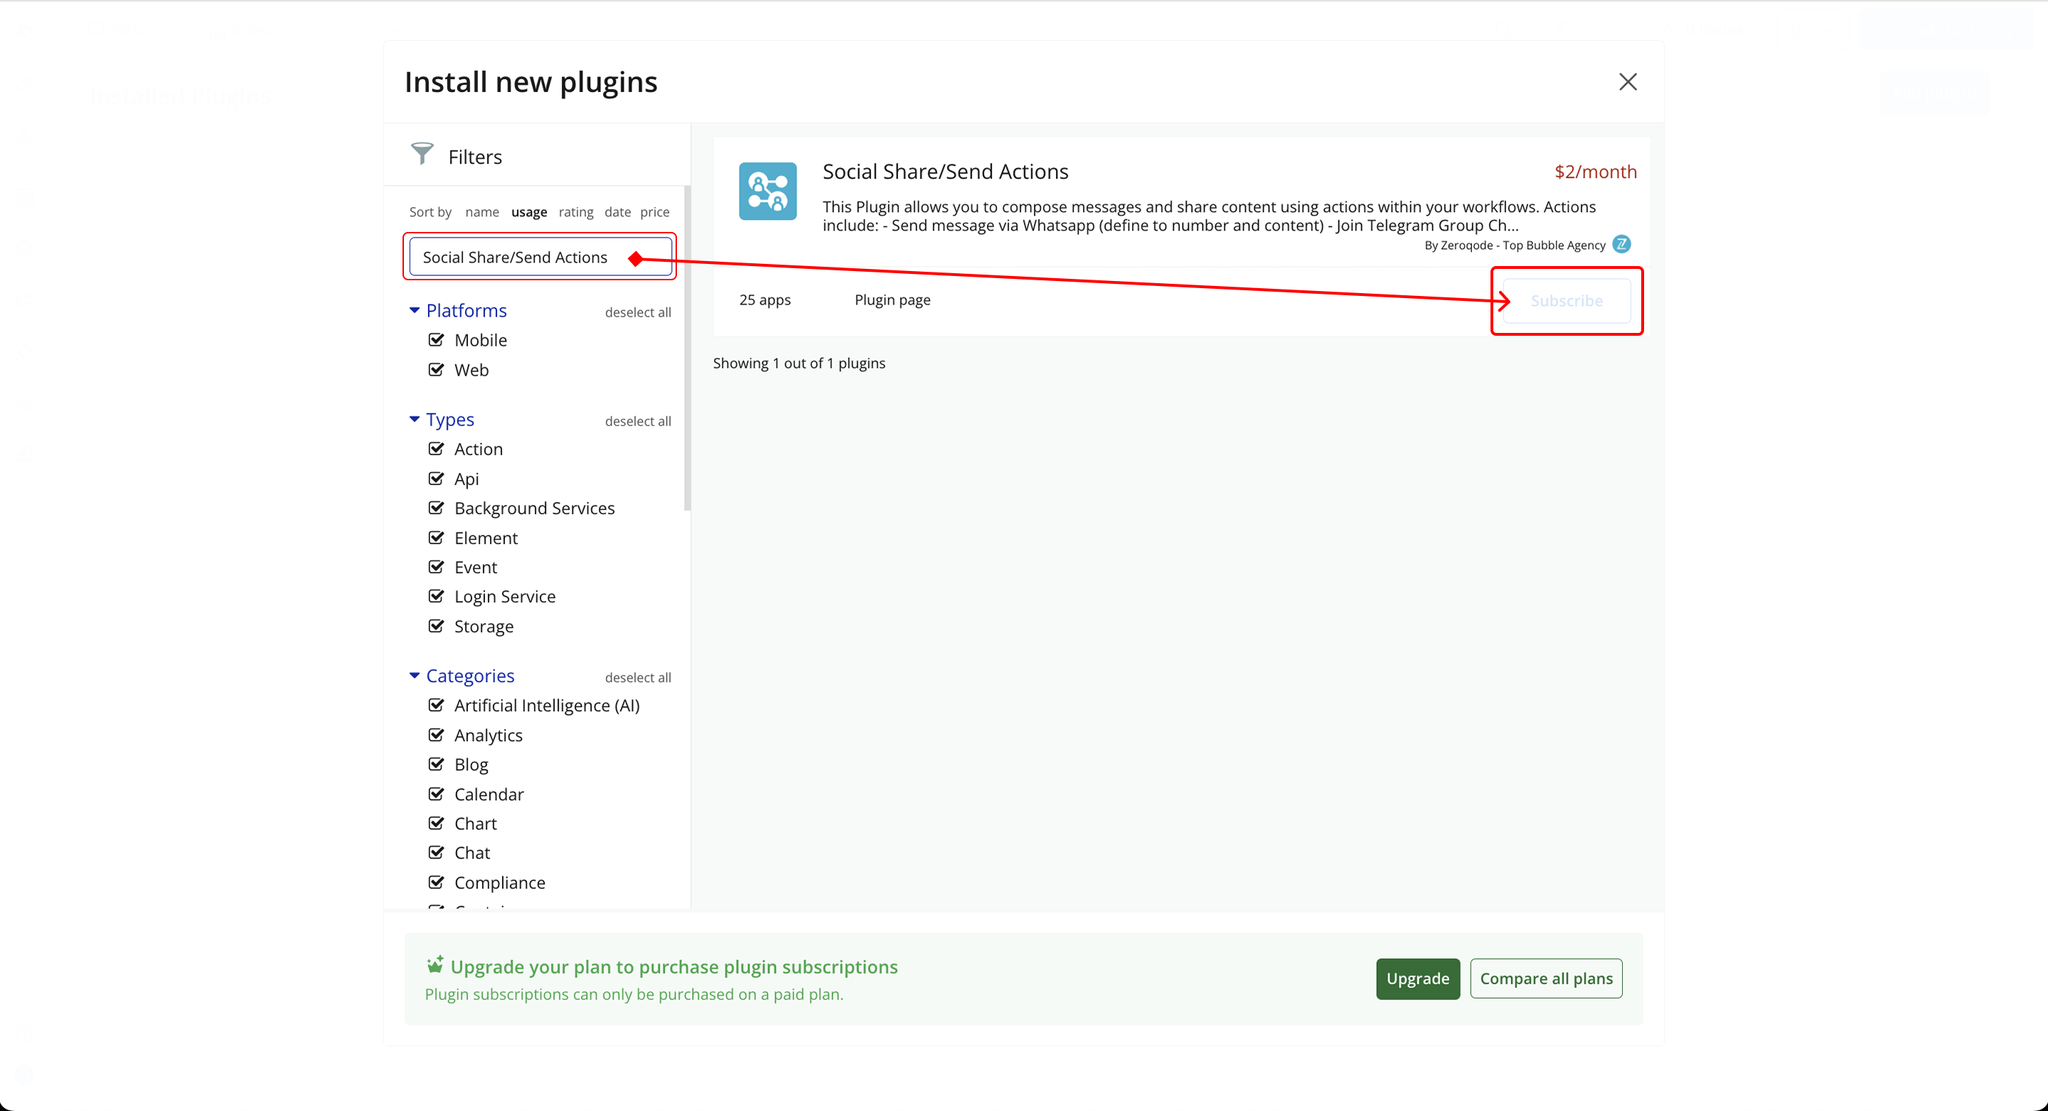
Task: Open Compare all plans
Action: (x=1545, y=978)
